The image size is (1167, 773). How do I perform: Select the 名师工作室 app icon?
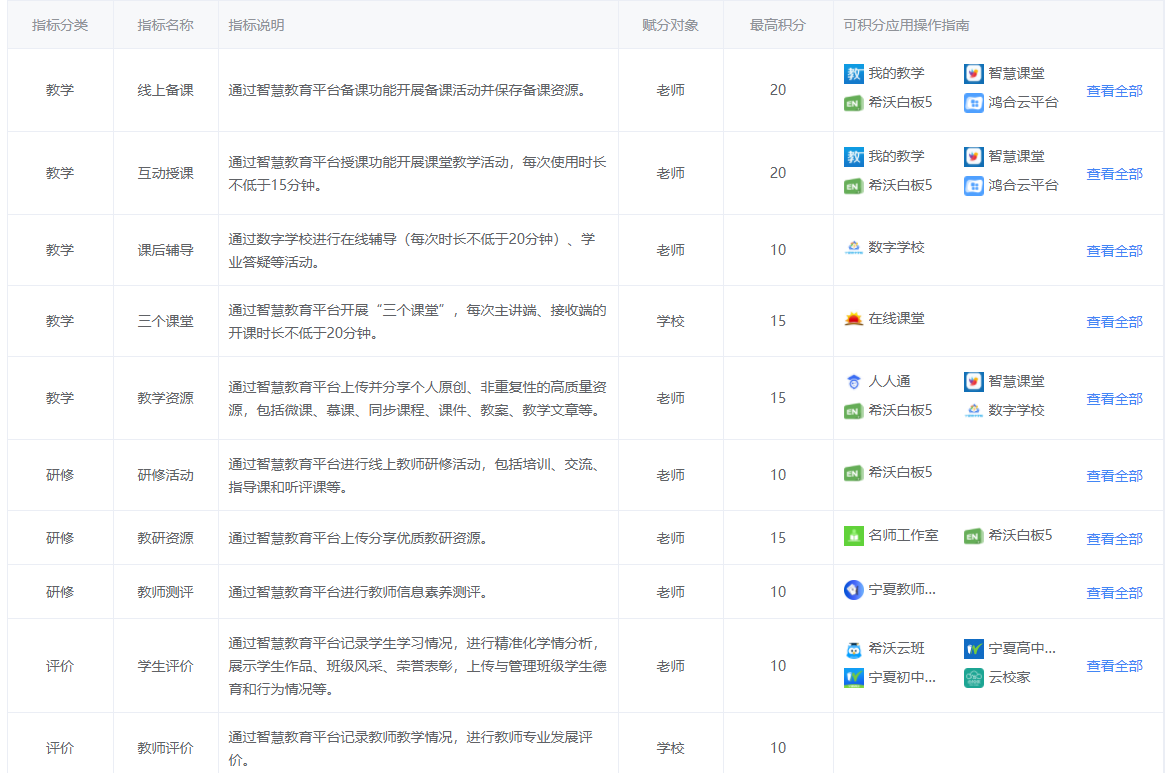coord(854,536)
